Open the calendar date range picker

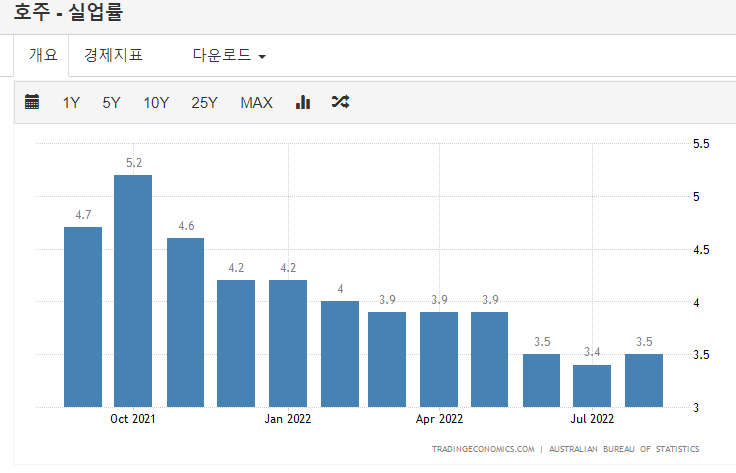pyautogui.click(x=32, y=102)
